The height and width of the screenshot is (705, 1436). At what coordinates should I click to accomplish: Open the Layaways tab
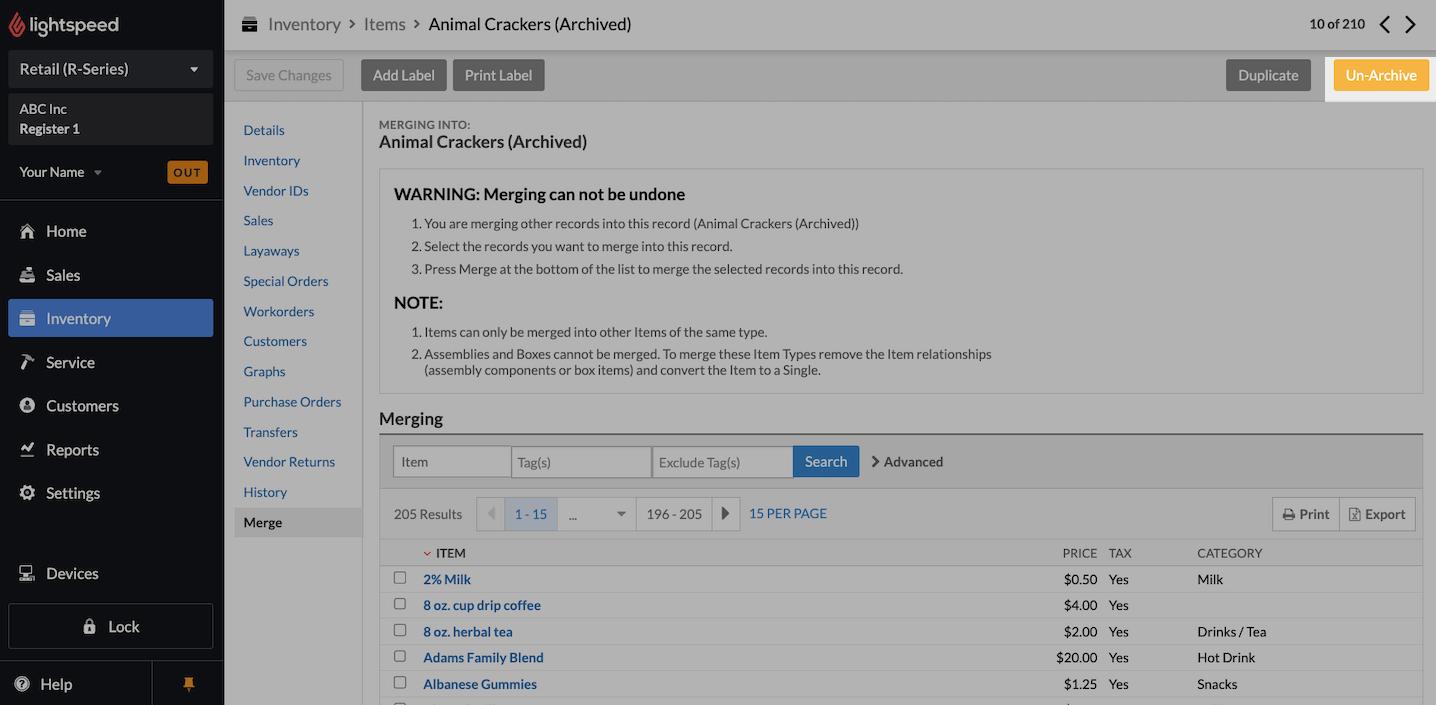click(x=272, y=251)
